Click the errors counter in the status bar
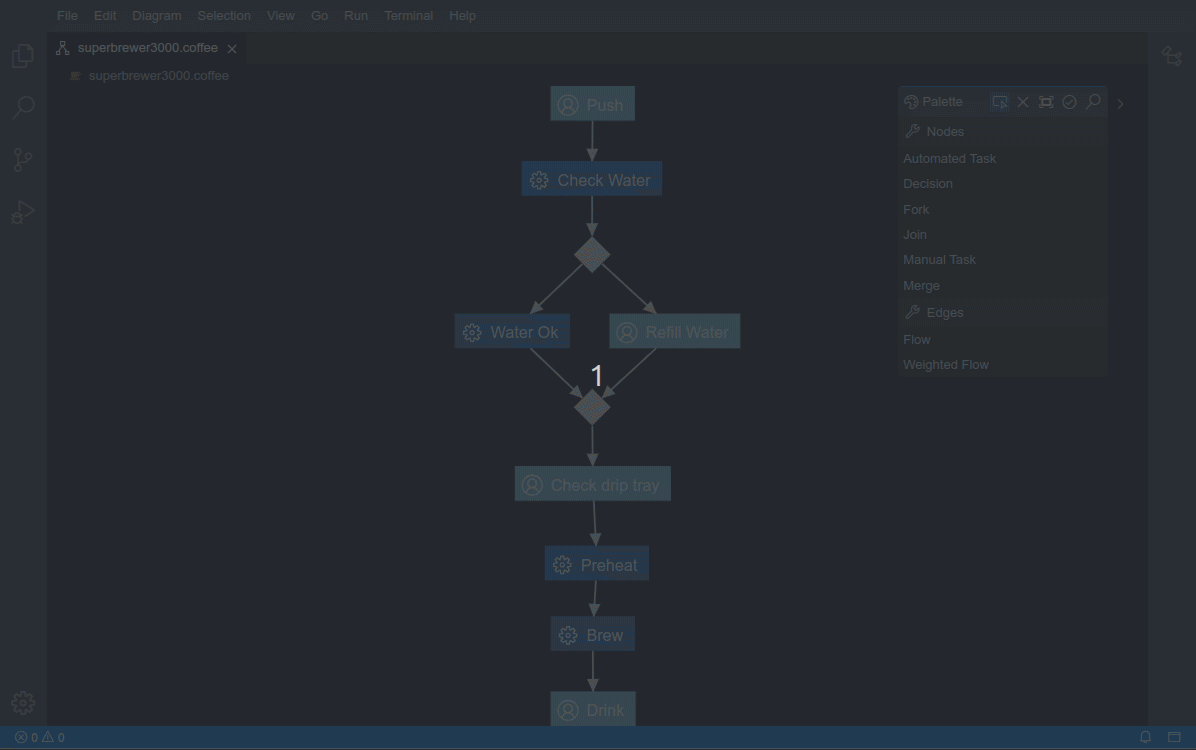Screen dimensions: 1196x750 coord(27,737)
